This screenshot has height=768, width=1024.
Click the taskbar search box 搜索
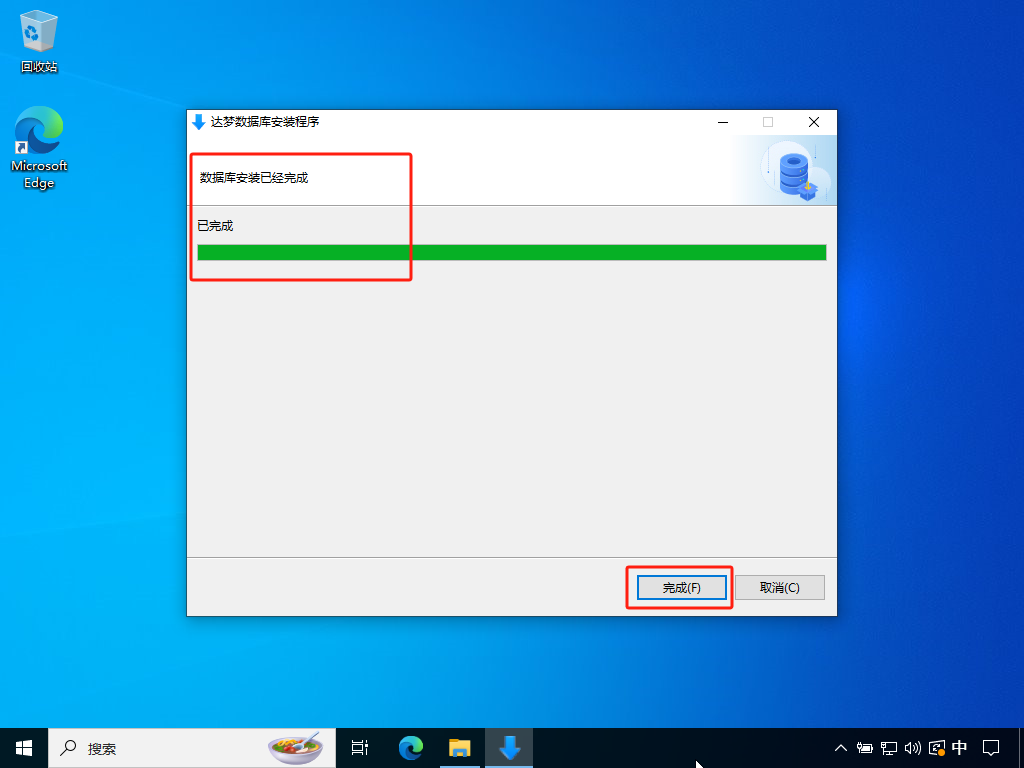191,748
